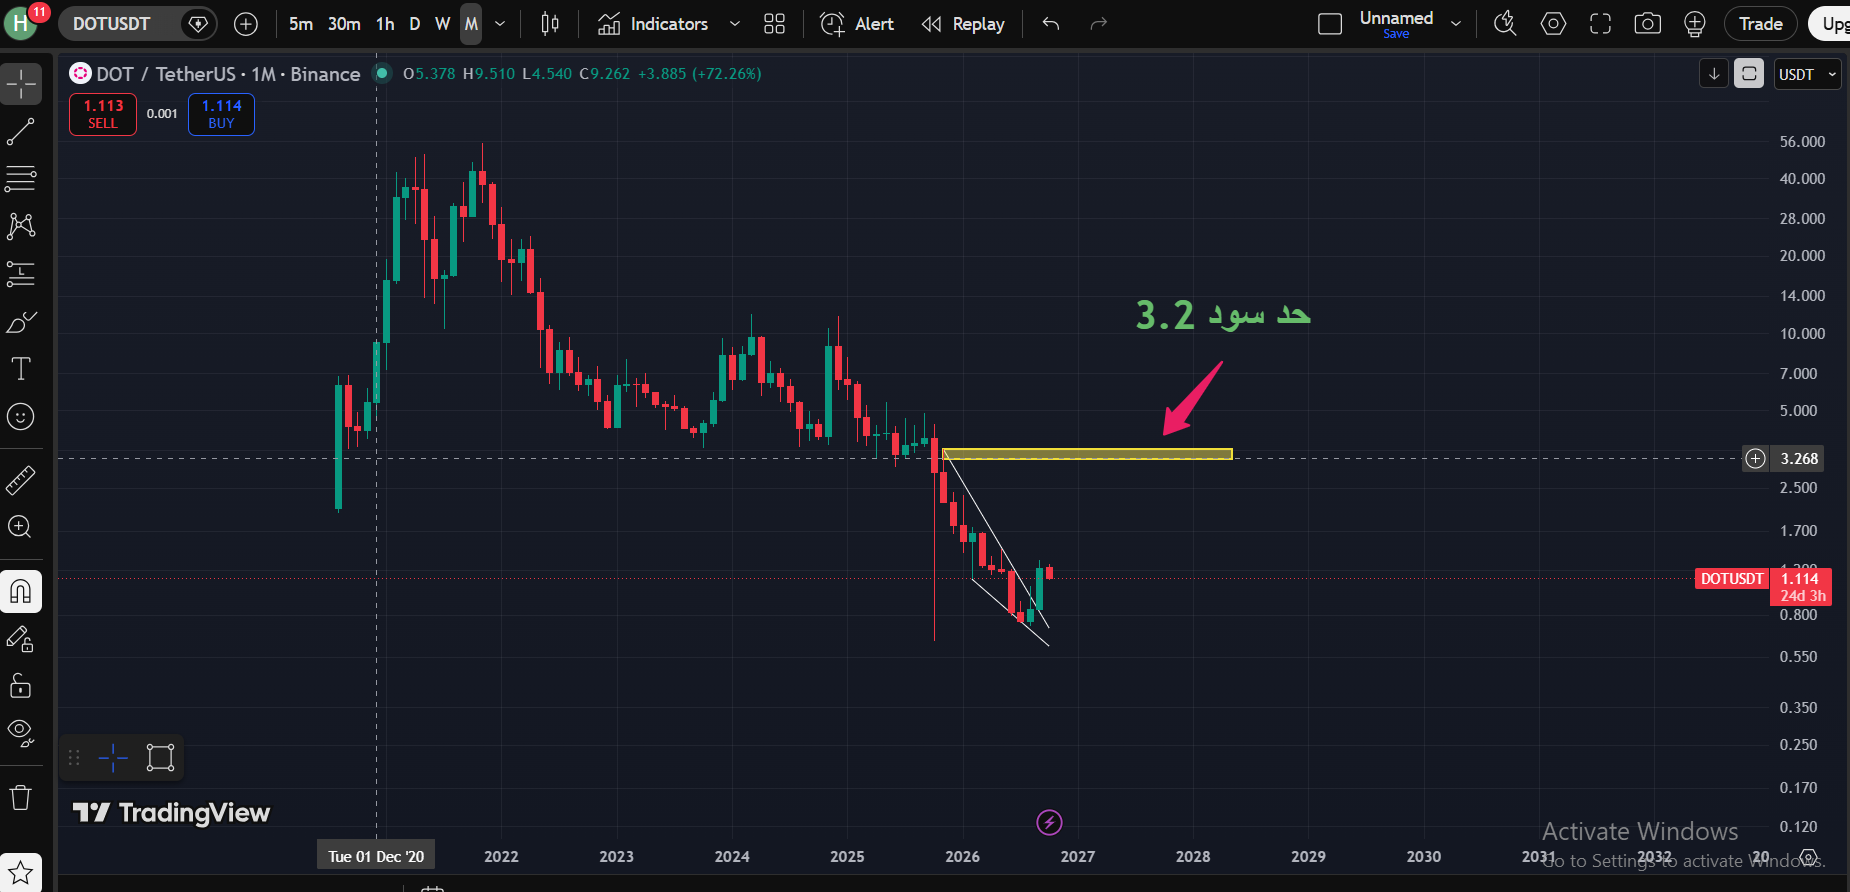1850x892 pixels.
Task: Open the emoji icons tool
Action: [x=21, y=417]
